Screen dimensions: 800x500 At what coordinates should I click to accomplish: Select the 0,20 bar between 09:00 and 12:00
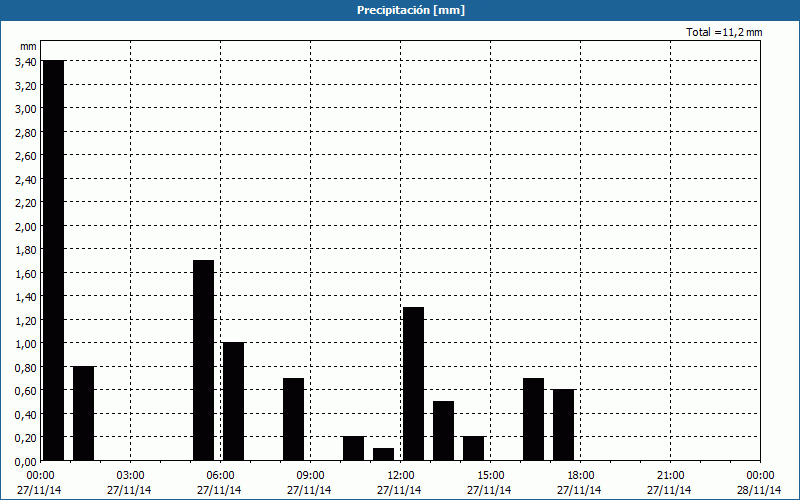coord(354,448)
